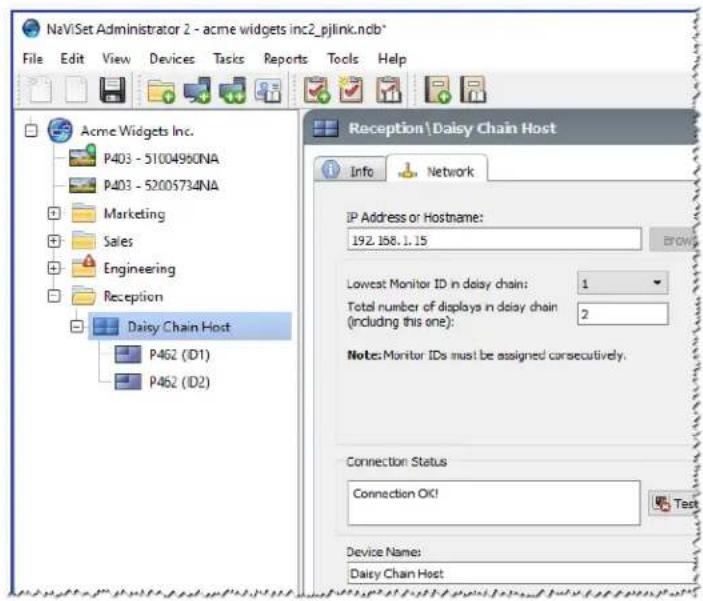Viewport: 703px width, 601px height.
Task: Select P403 - 51004950NA in the tree
Action: pyautogui.click(x=161, y=159)
